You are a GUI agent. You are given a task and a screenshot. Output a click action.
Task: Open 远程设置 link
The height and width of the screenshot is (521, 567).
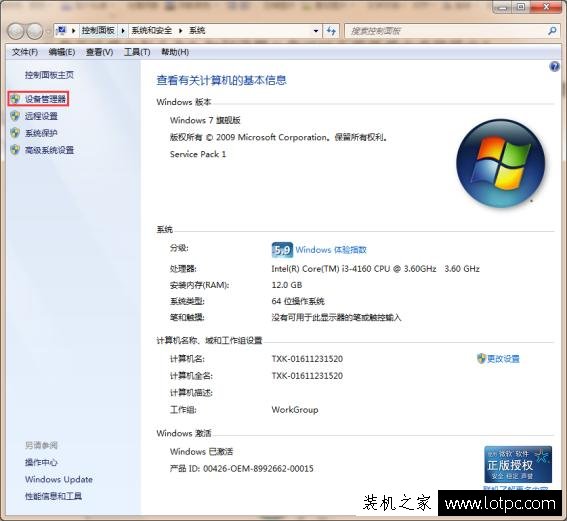coord(41,116)
